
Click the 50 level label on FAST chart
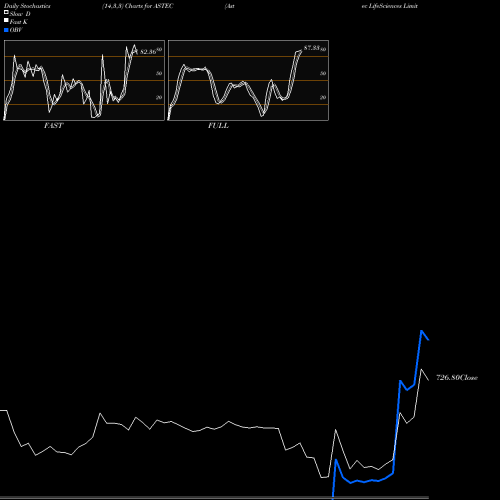coord(159,73)
